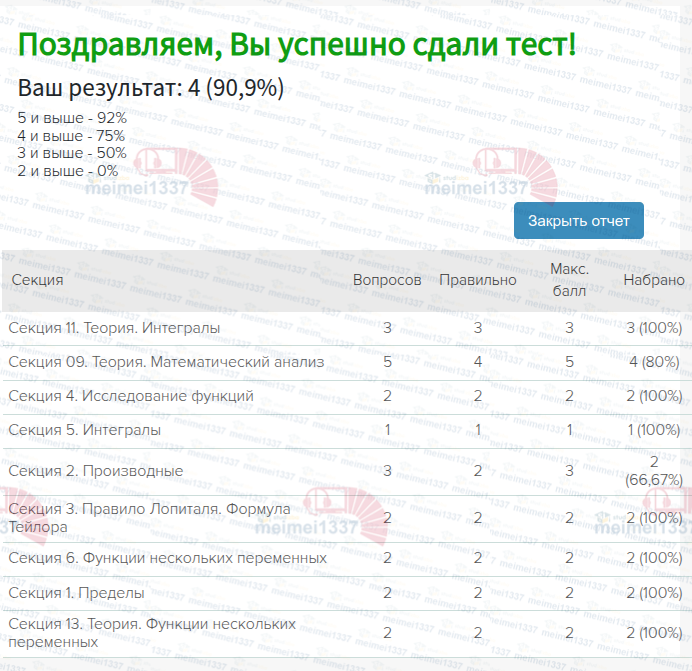Click '4 (80%)' score for Математический анализ
This screenshot has width=692, height=671.
(654, 362)
